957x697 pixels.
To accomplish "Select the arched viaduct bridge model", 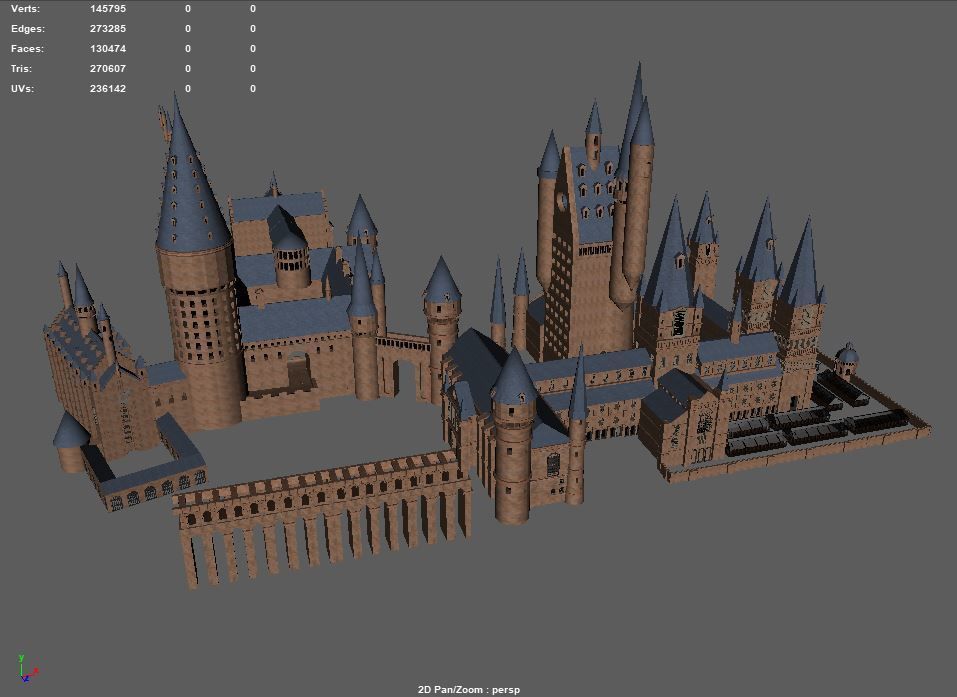I will click(x=323, y=519).
